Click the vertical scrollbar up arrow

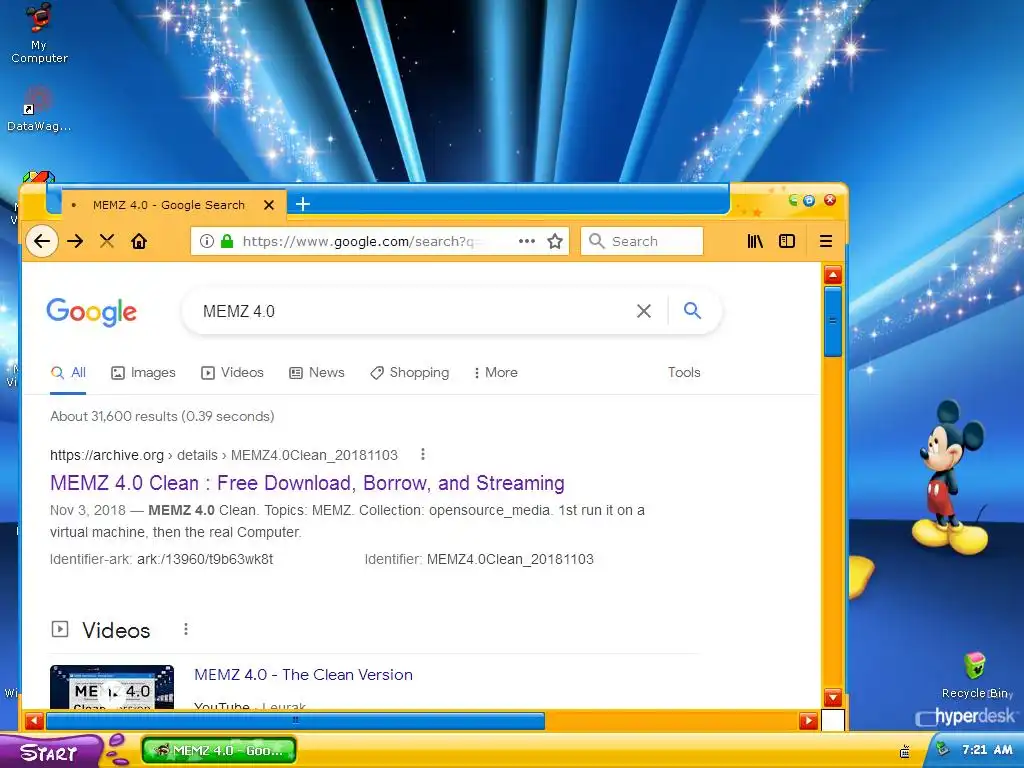tap(833, 275)
